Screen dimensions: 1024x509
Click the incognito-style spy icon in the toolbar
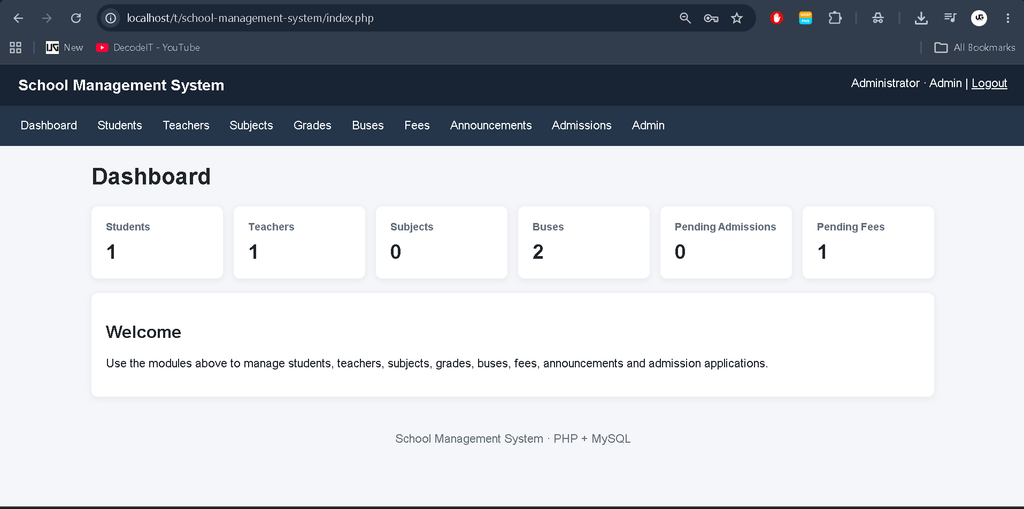tap(878, 18)
